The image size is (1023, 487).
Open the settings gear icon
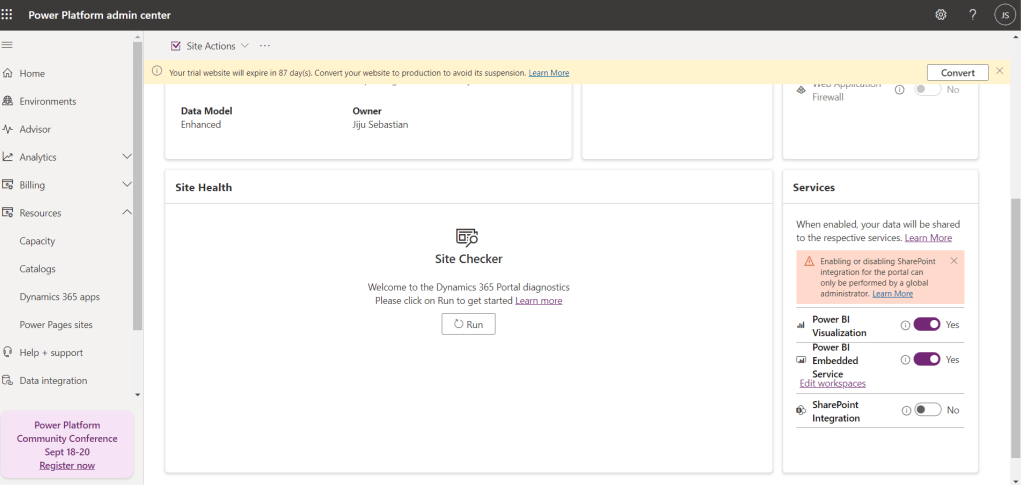pyautogui.click(x=940, y=15)
